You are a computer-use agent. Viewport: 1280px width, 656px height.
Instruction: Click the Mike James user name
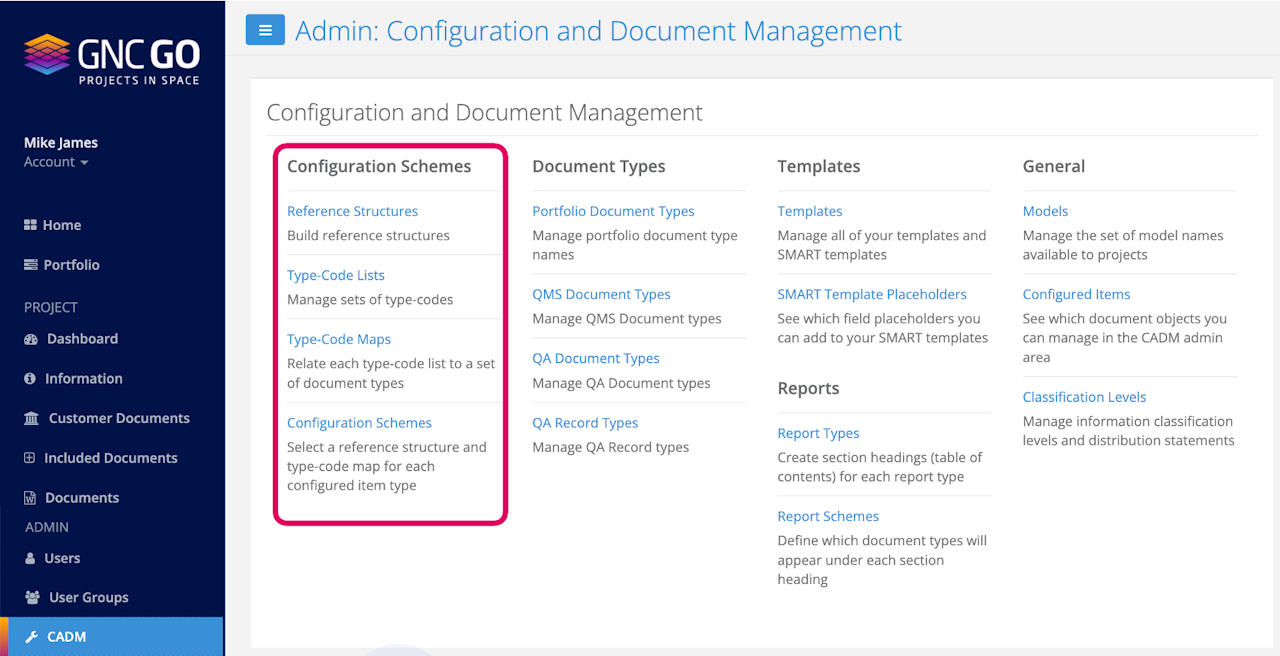pyautogui.click(x=61, y=142)
